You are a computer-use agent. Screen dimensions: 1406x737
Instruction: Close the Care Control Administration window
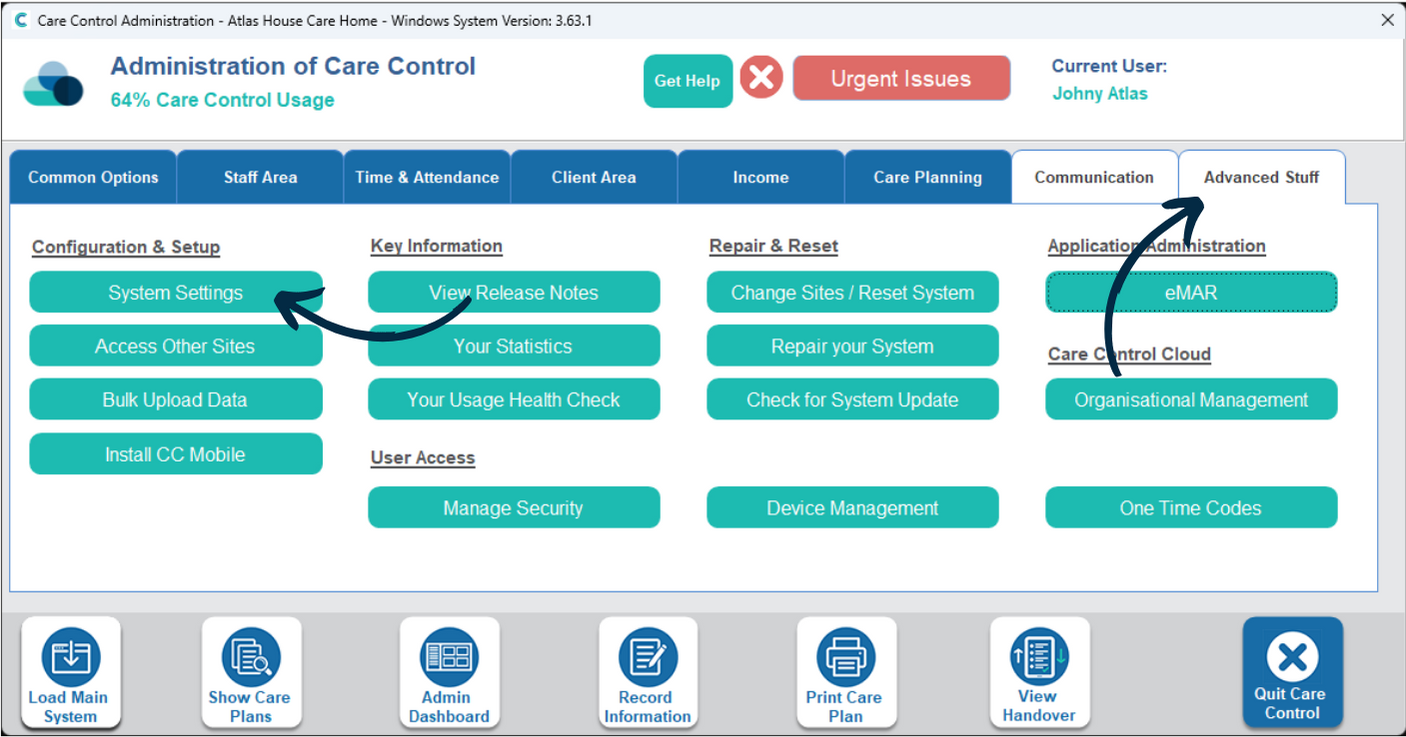[1387, 20]
